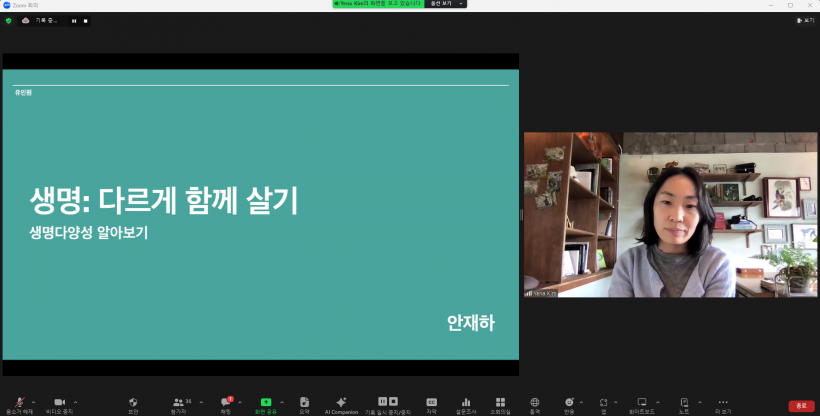Toggle closed captions with the CC icon
The width and height of the screenshot is (820, 416).
pos(432,402)
